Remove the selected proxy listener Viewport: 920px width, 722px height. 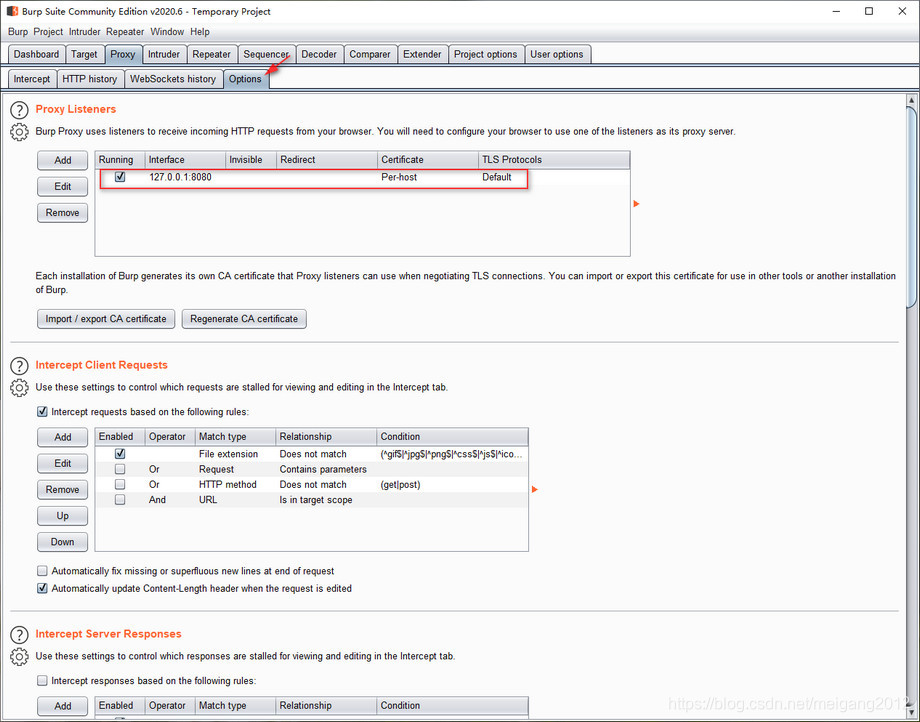point(63,213)
